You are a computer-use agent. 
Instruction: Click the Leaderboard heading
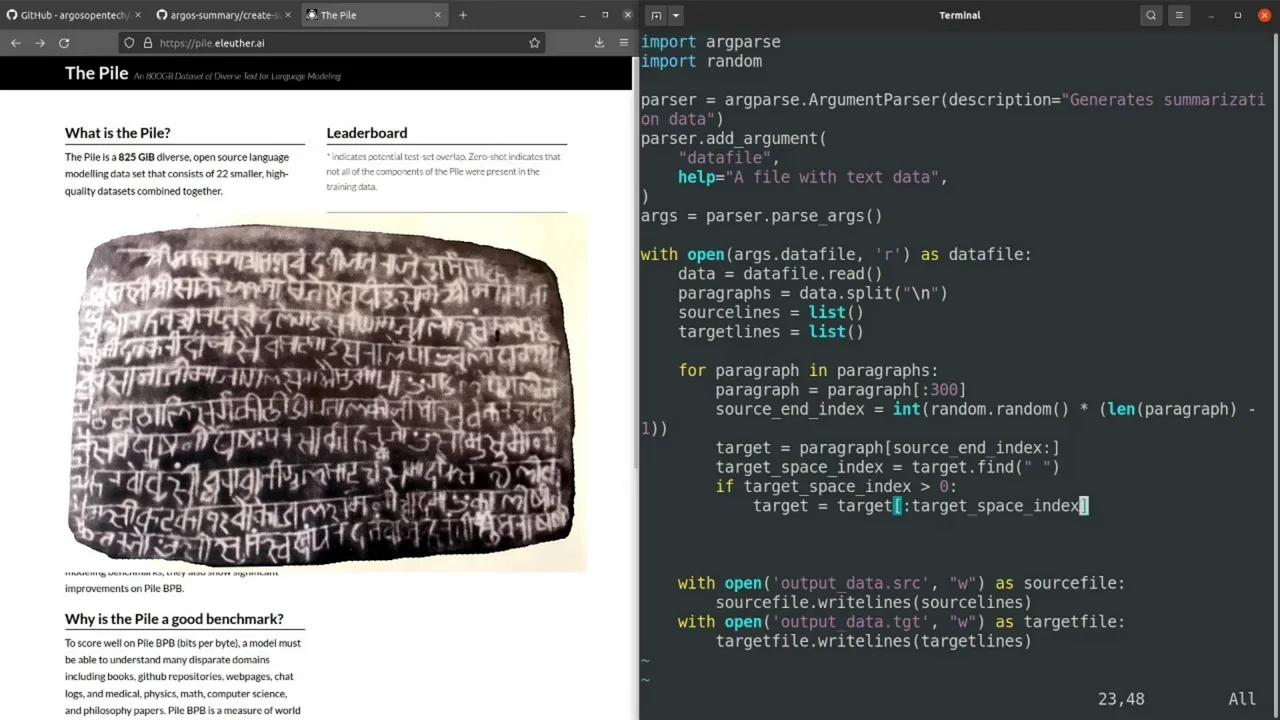(367, 133)
